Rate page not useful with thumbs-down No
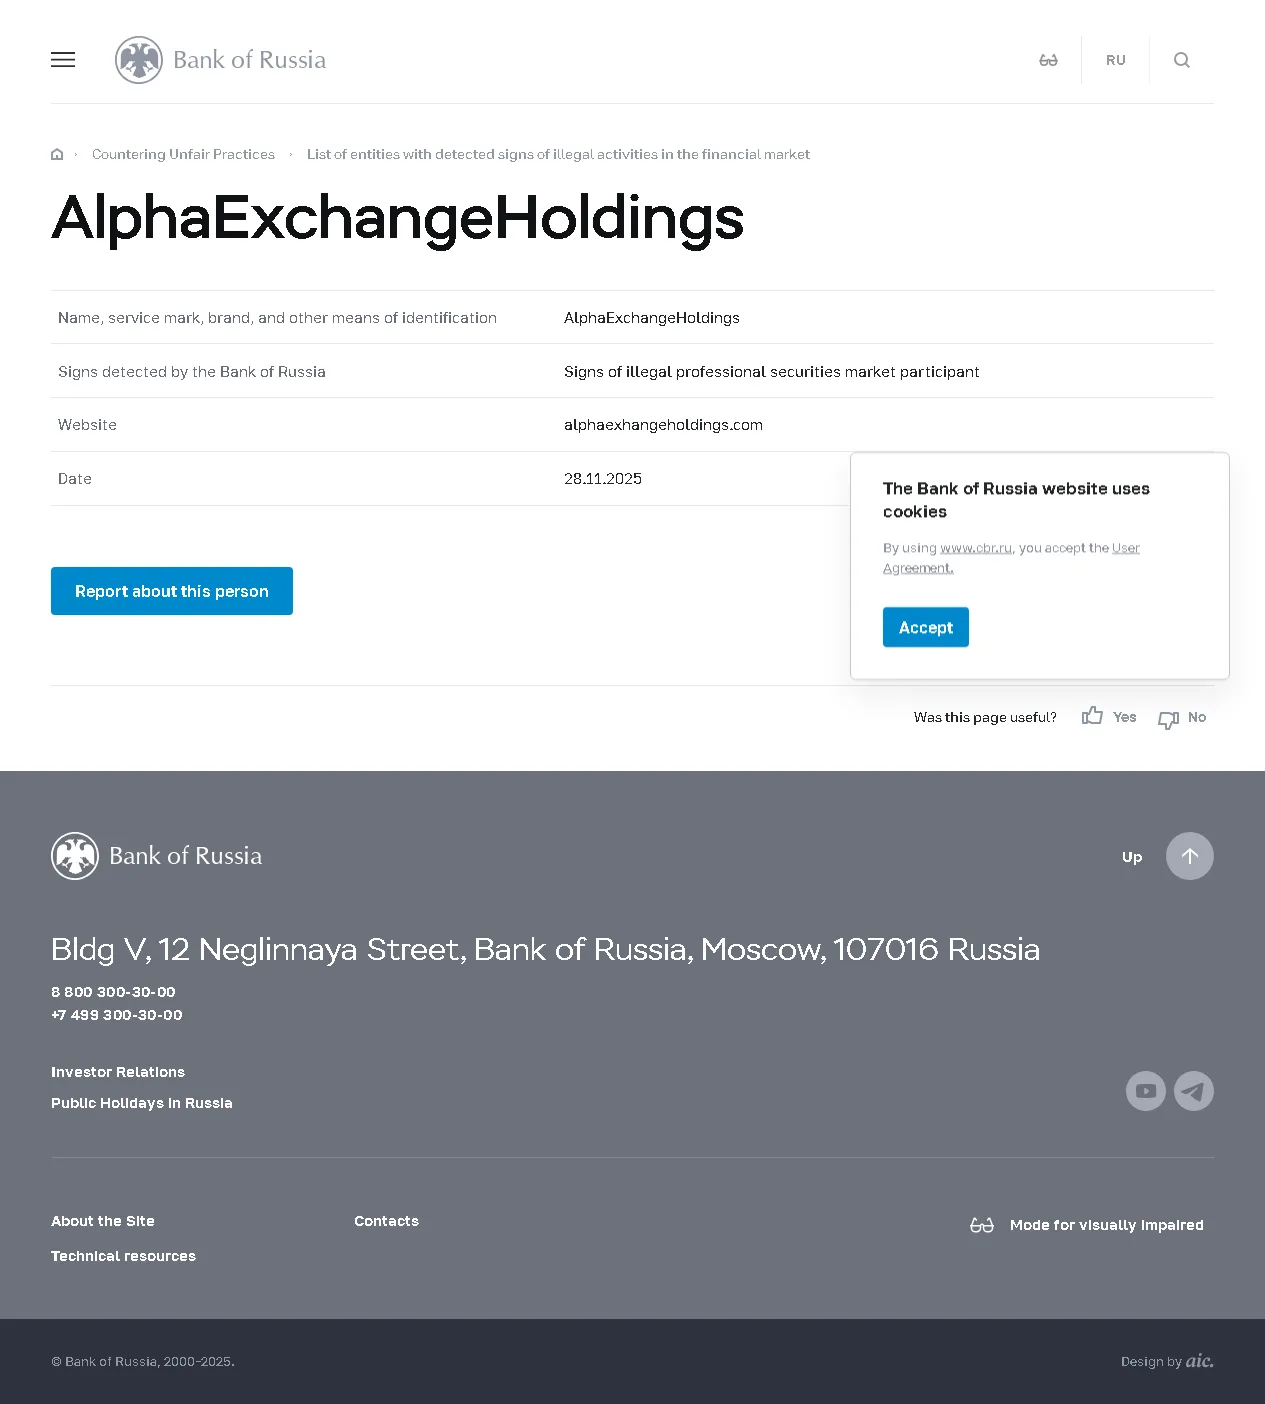The image size is (1265, 1404). [x=1182, y=718]
